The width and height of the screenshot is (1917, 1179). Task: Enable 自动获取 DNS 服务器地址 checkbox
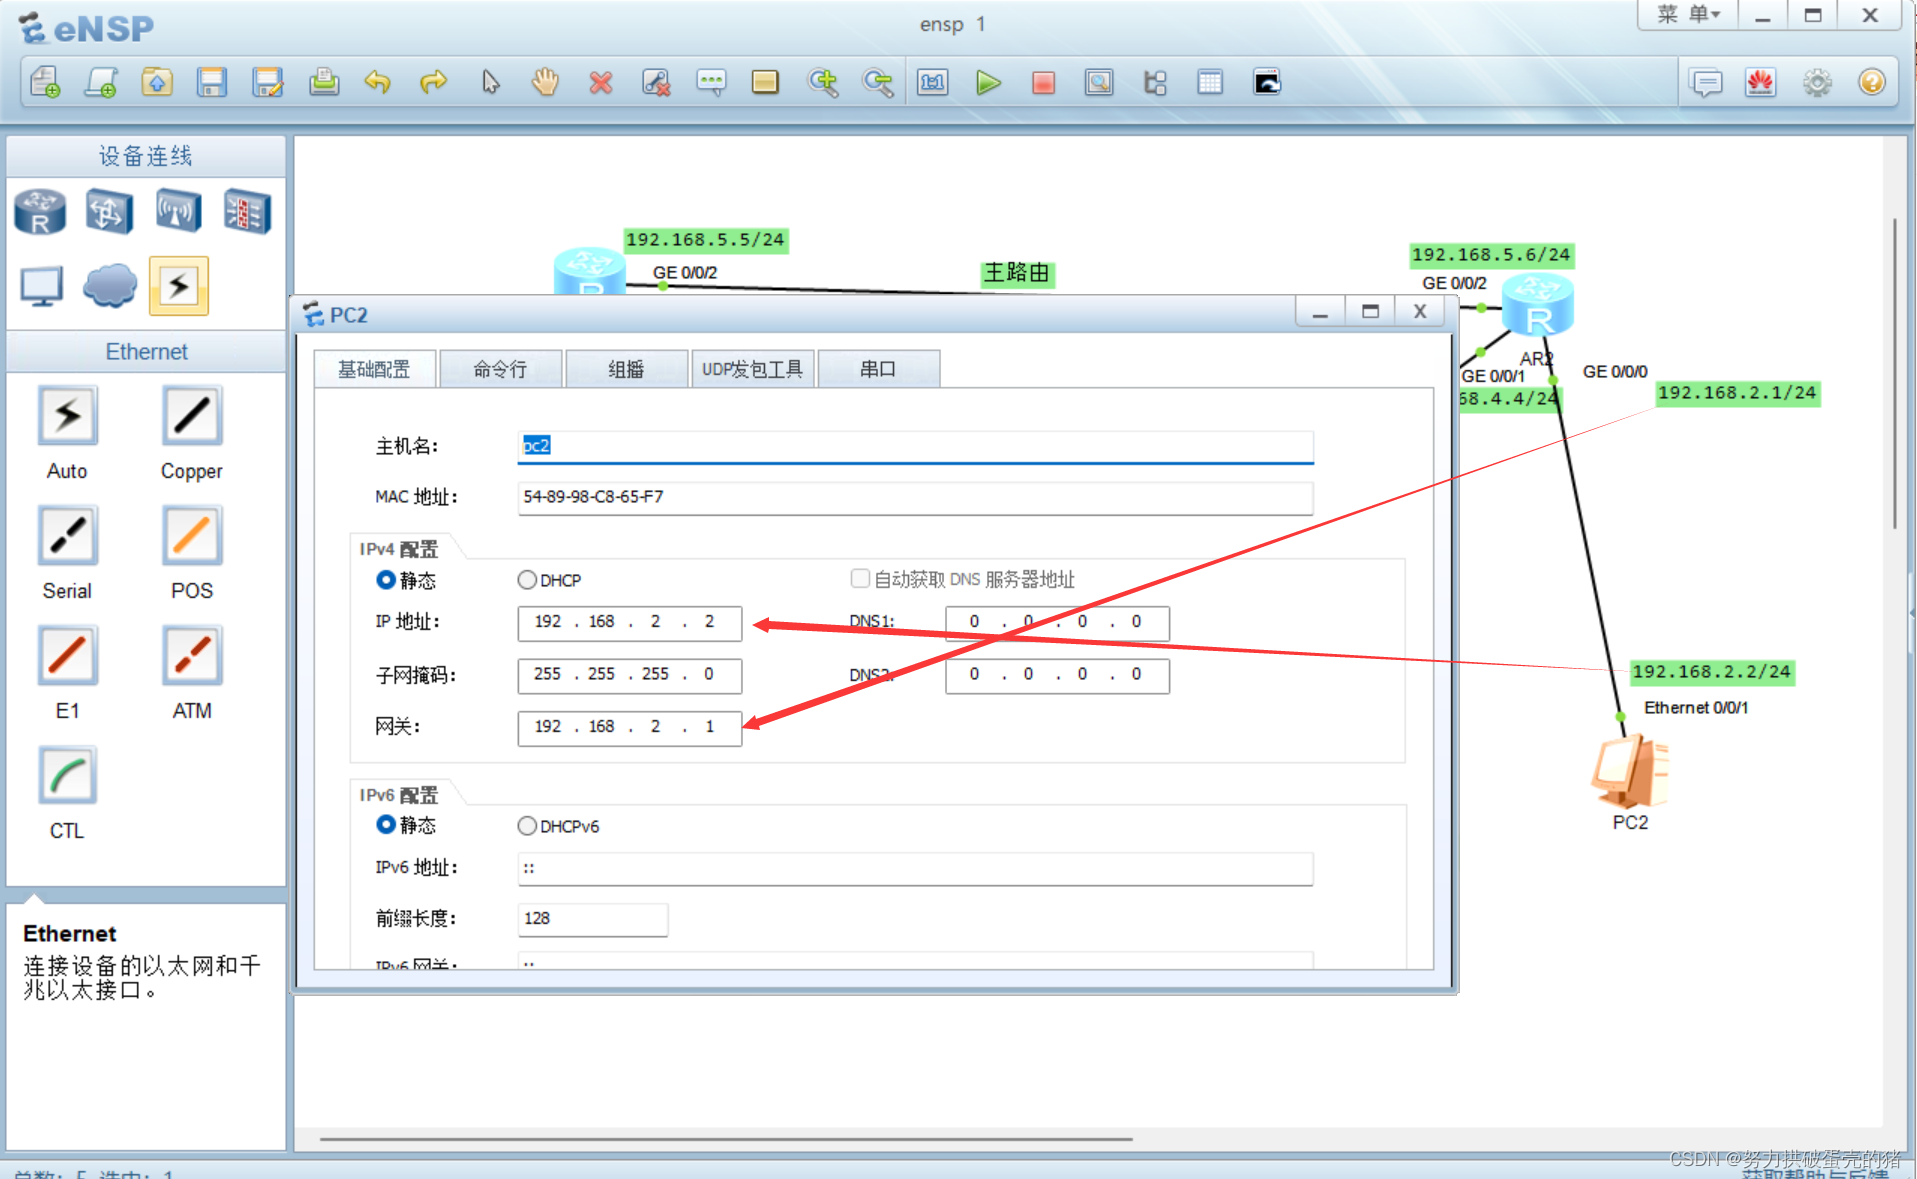[860, 579]
